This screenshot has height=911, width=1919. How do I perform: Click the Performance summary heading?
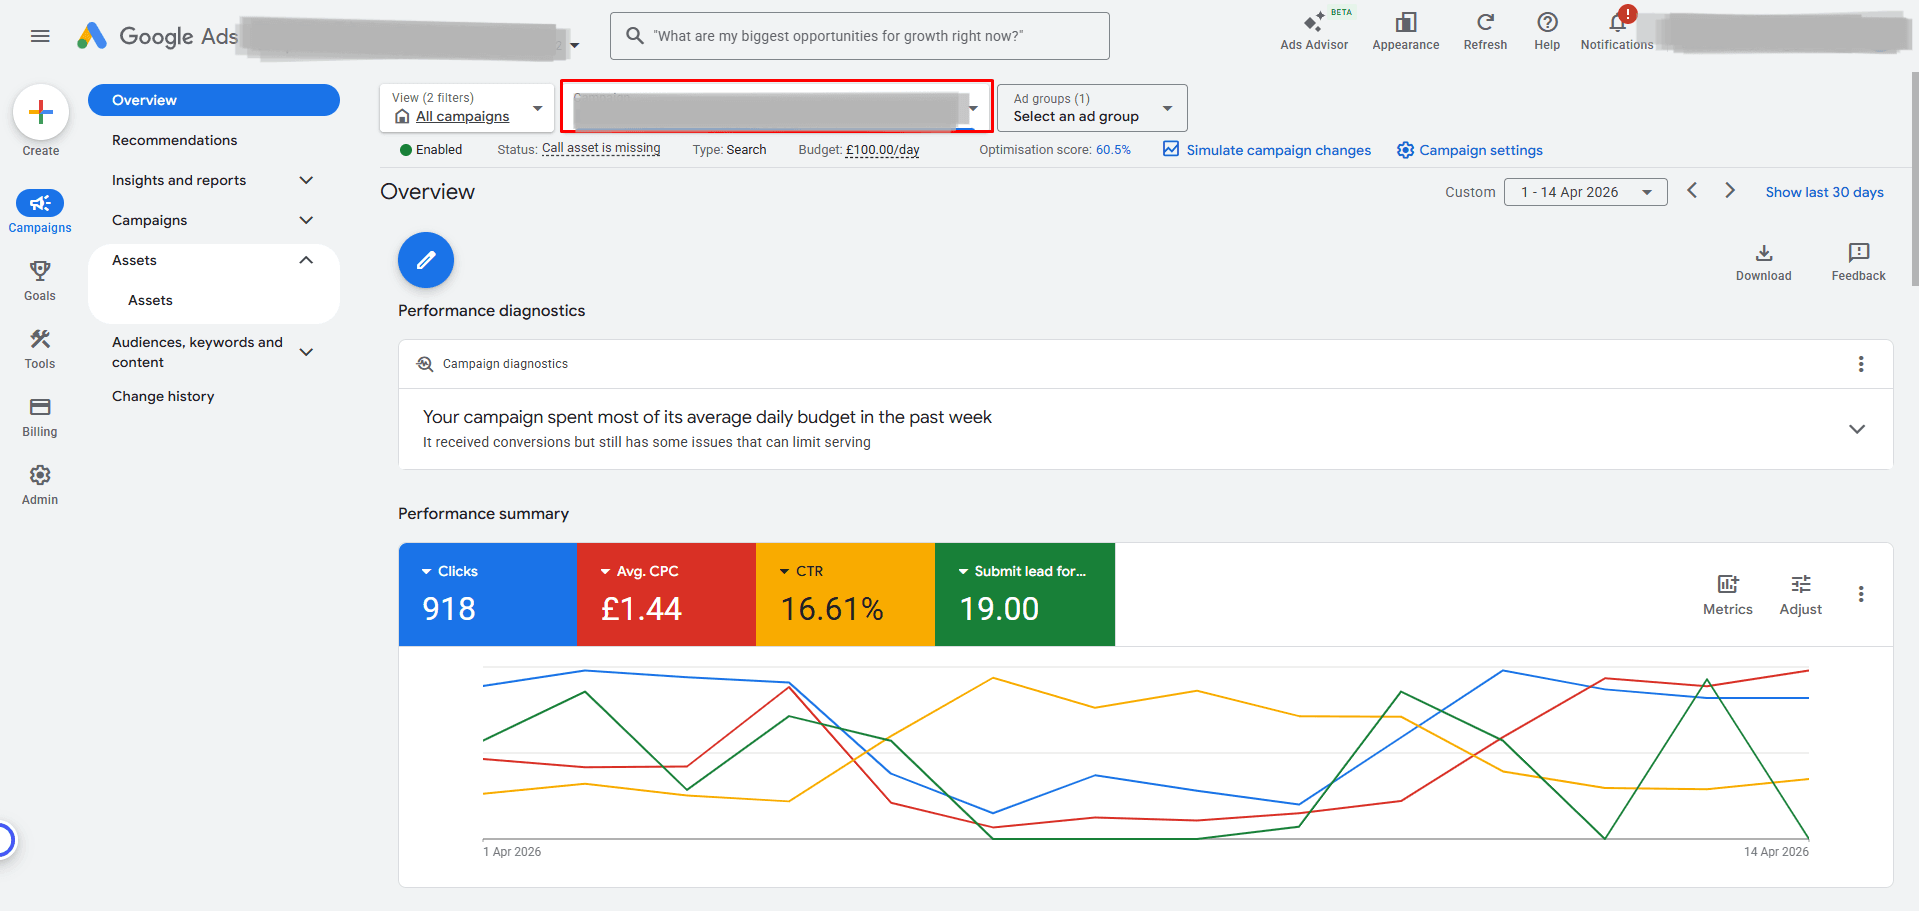[483, 514]
